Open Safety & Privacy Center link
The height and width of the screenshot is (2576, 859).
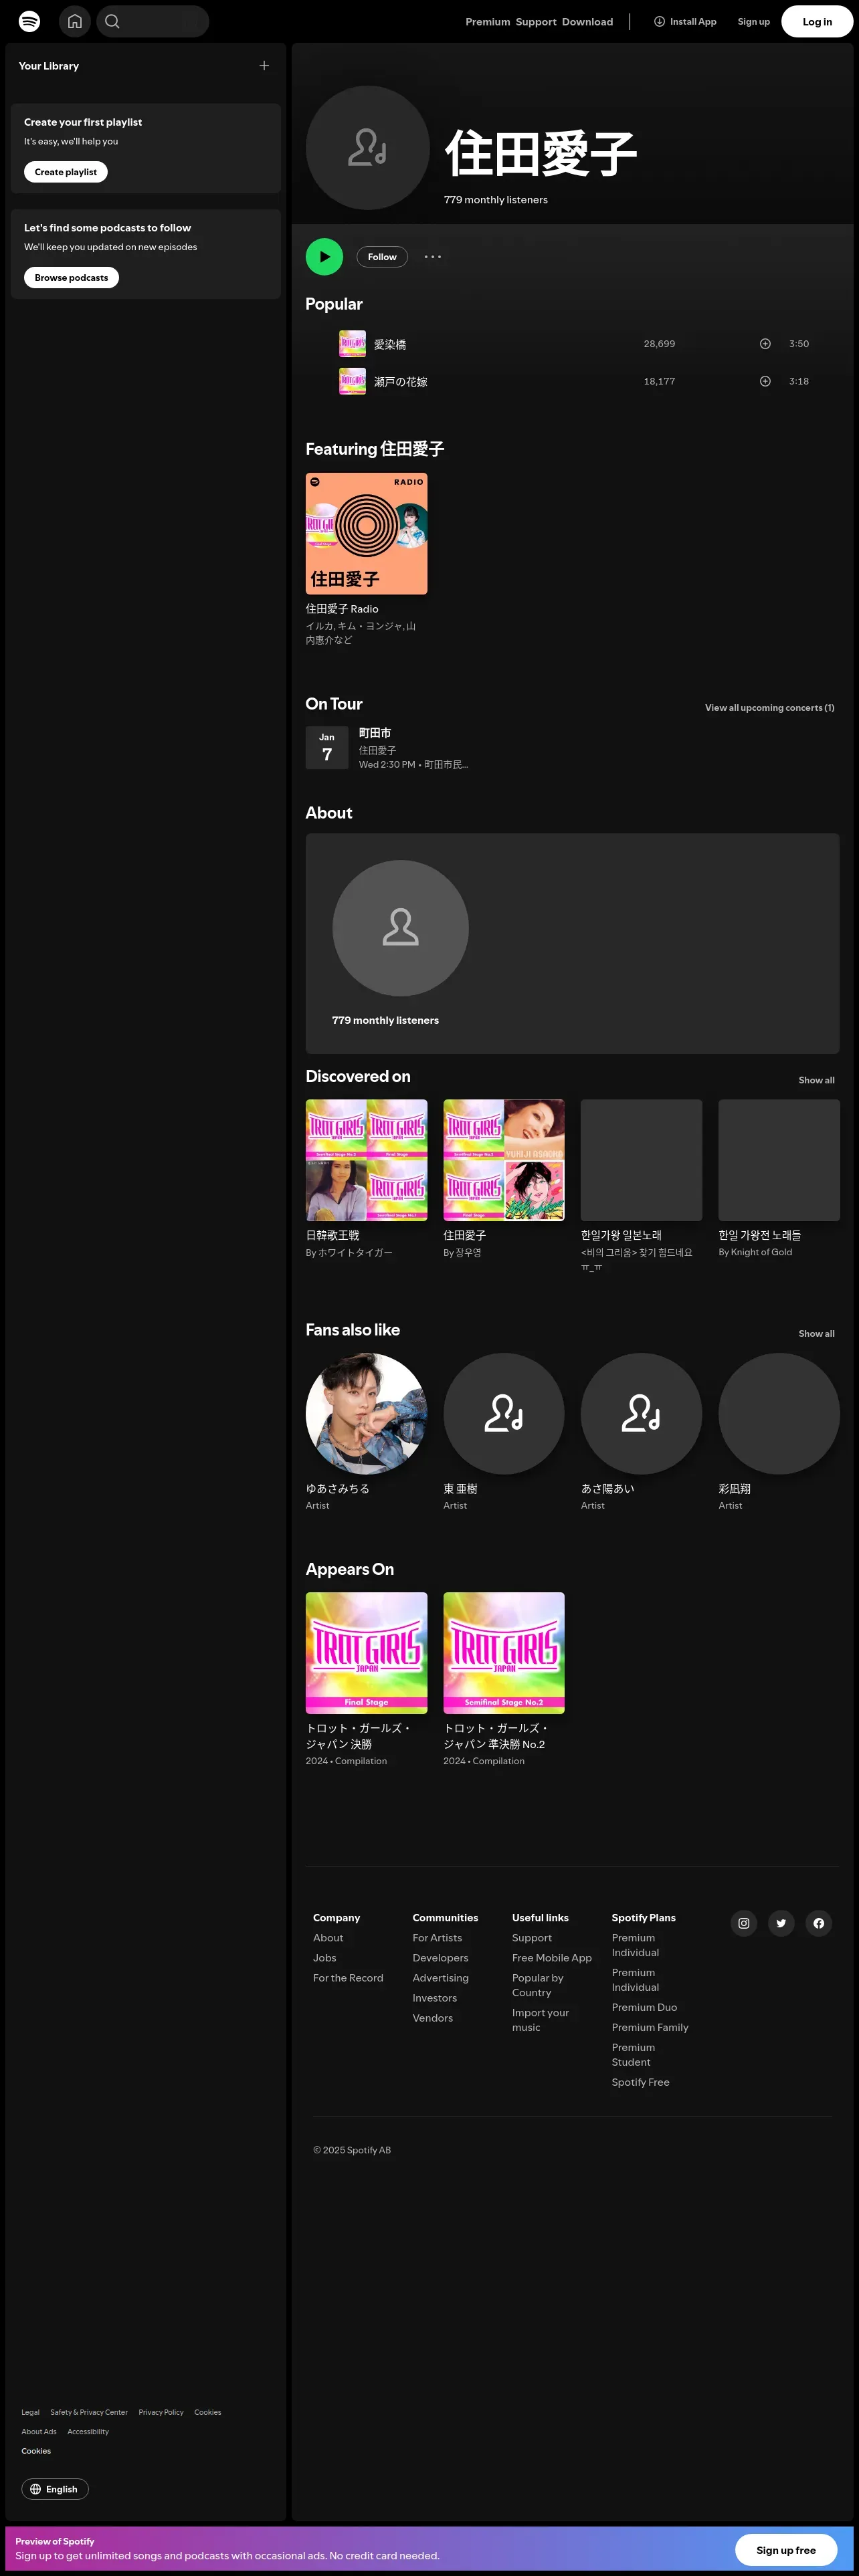pyautogui.click(x=89, y=2412)
